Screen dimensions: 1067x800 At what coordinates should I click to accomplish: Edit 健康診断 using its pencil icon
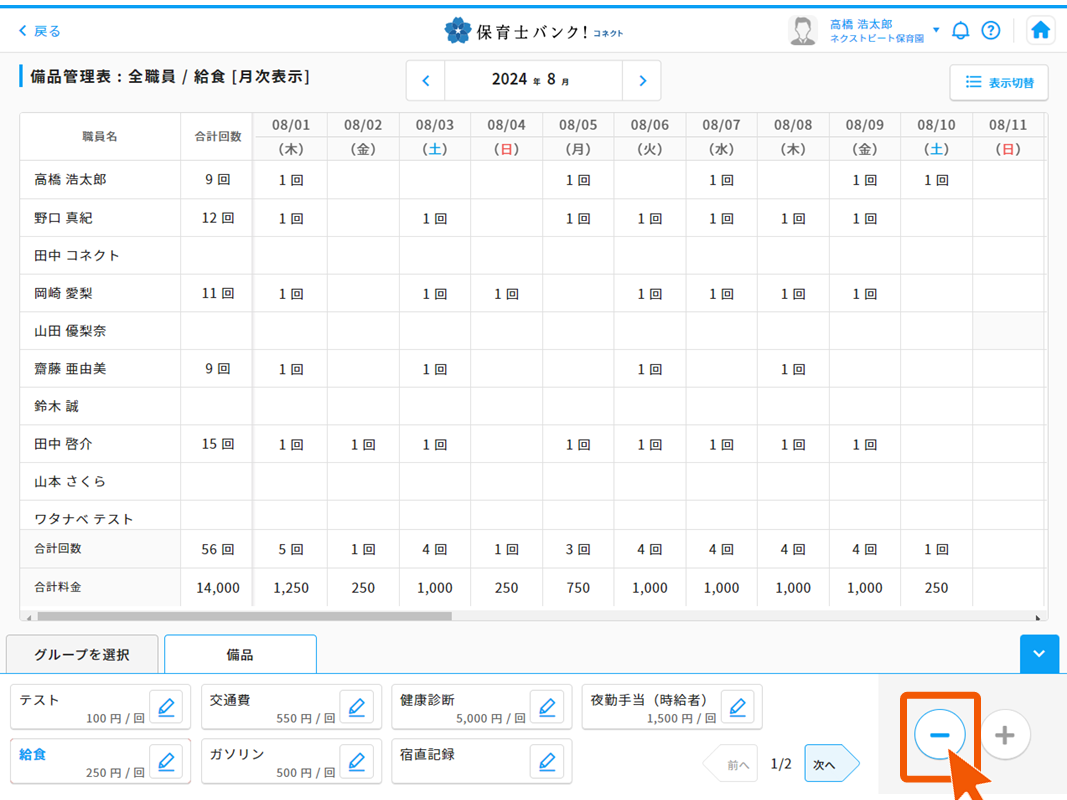click(547, 707)
